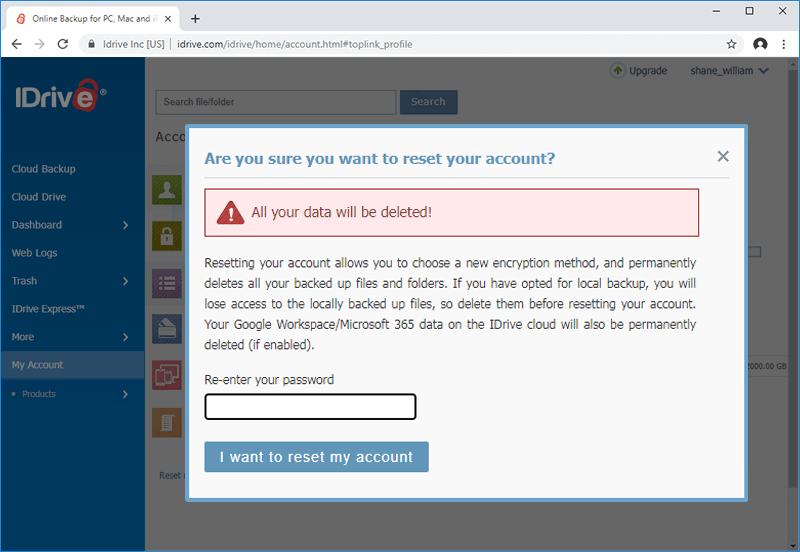Click the yellow padlock security icon
800x552 pixels.
[x=167, y=236]
